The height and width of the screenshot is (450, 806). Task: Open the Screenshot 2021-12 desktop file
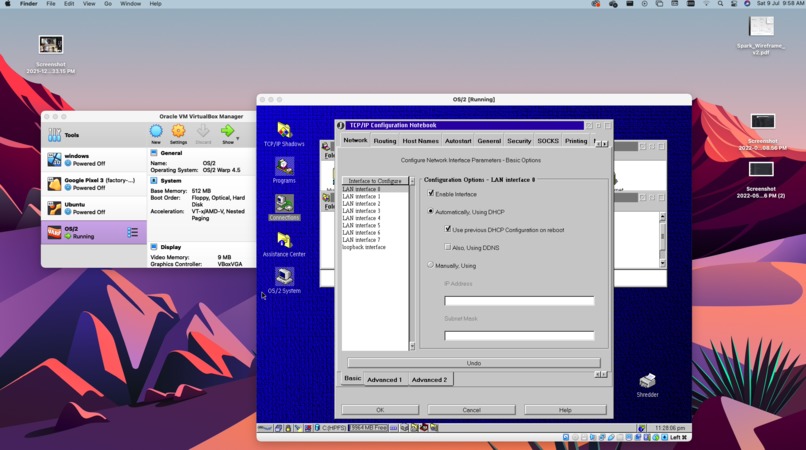50,45
